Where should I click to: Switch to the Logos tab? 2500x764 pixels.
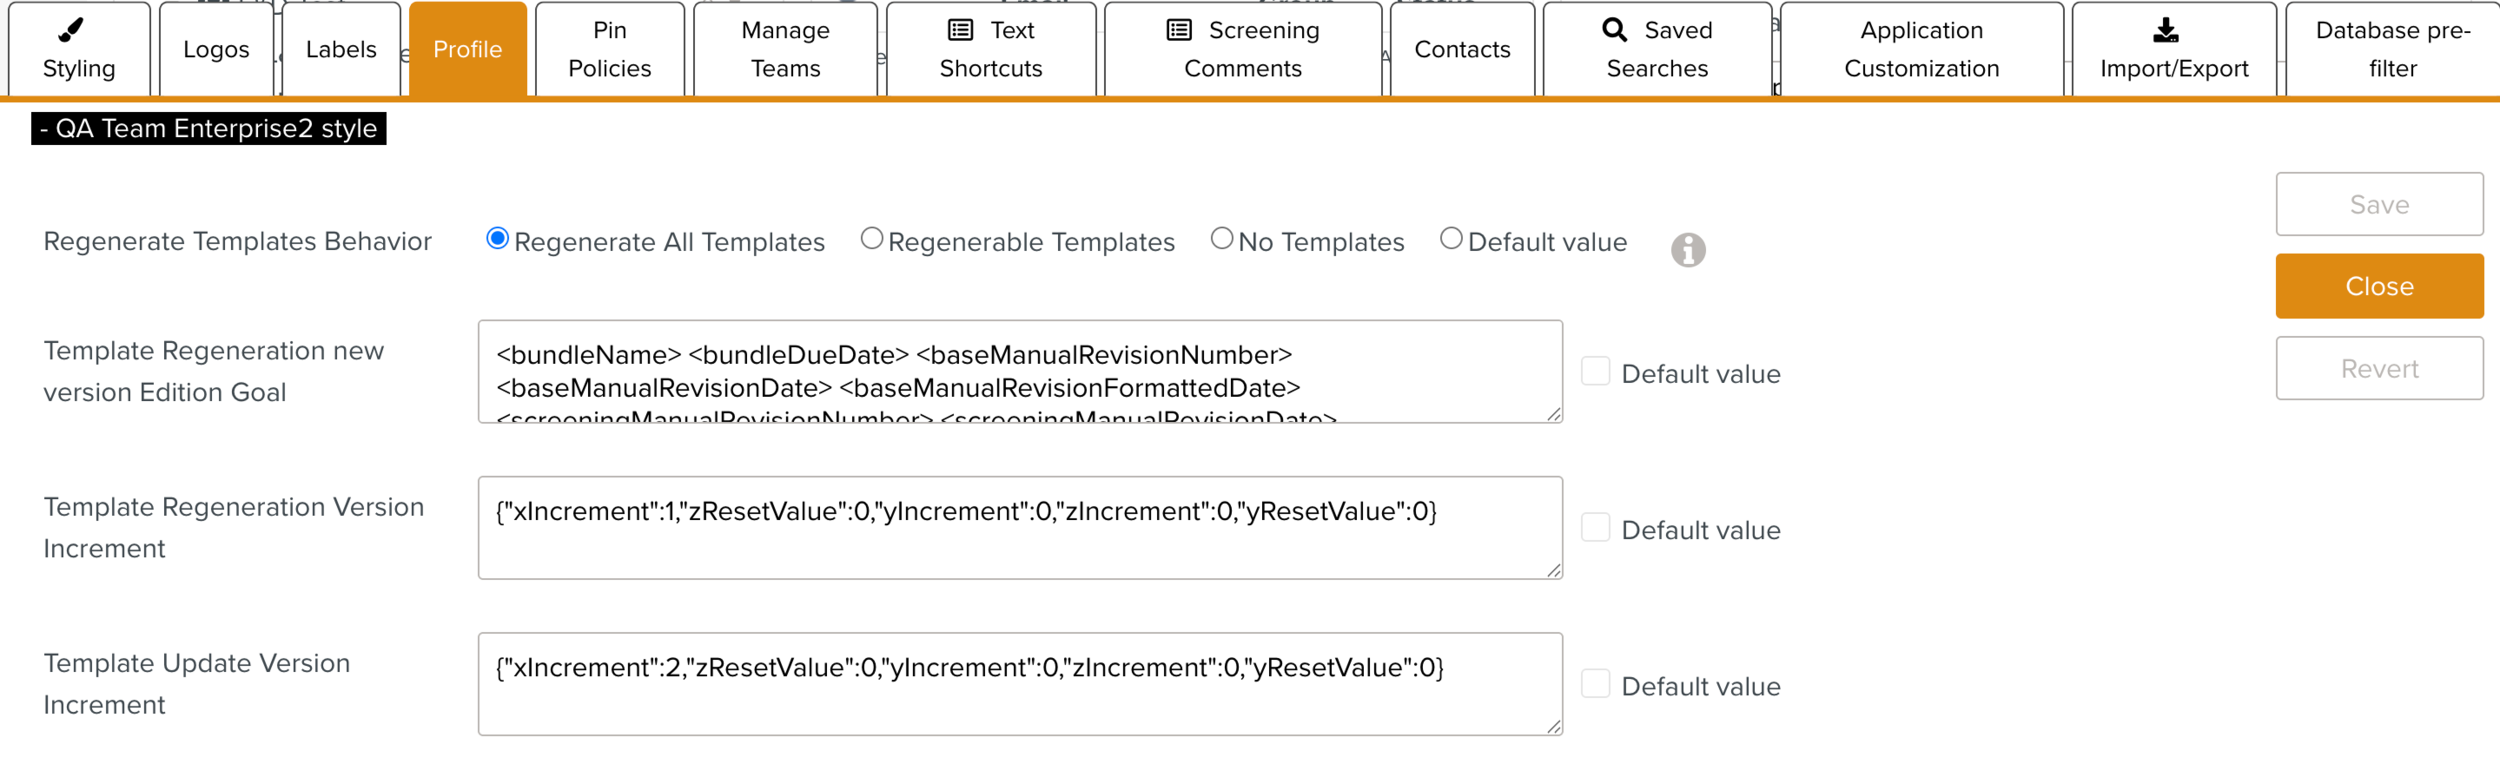tap(216, 49)
